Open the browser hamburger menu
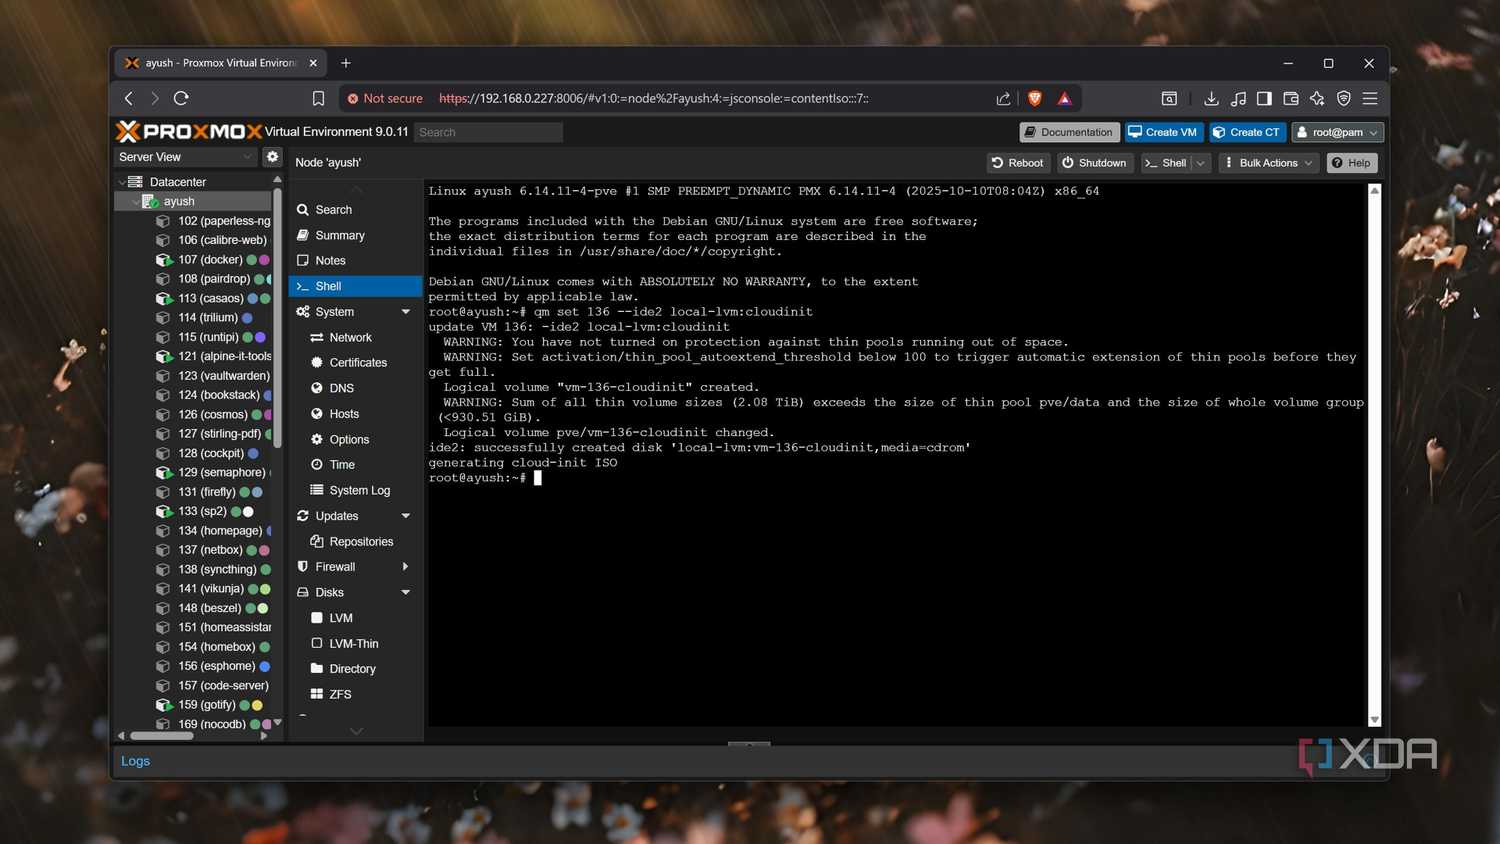1500x844 pixels. tap(1370, 98)
